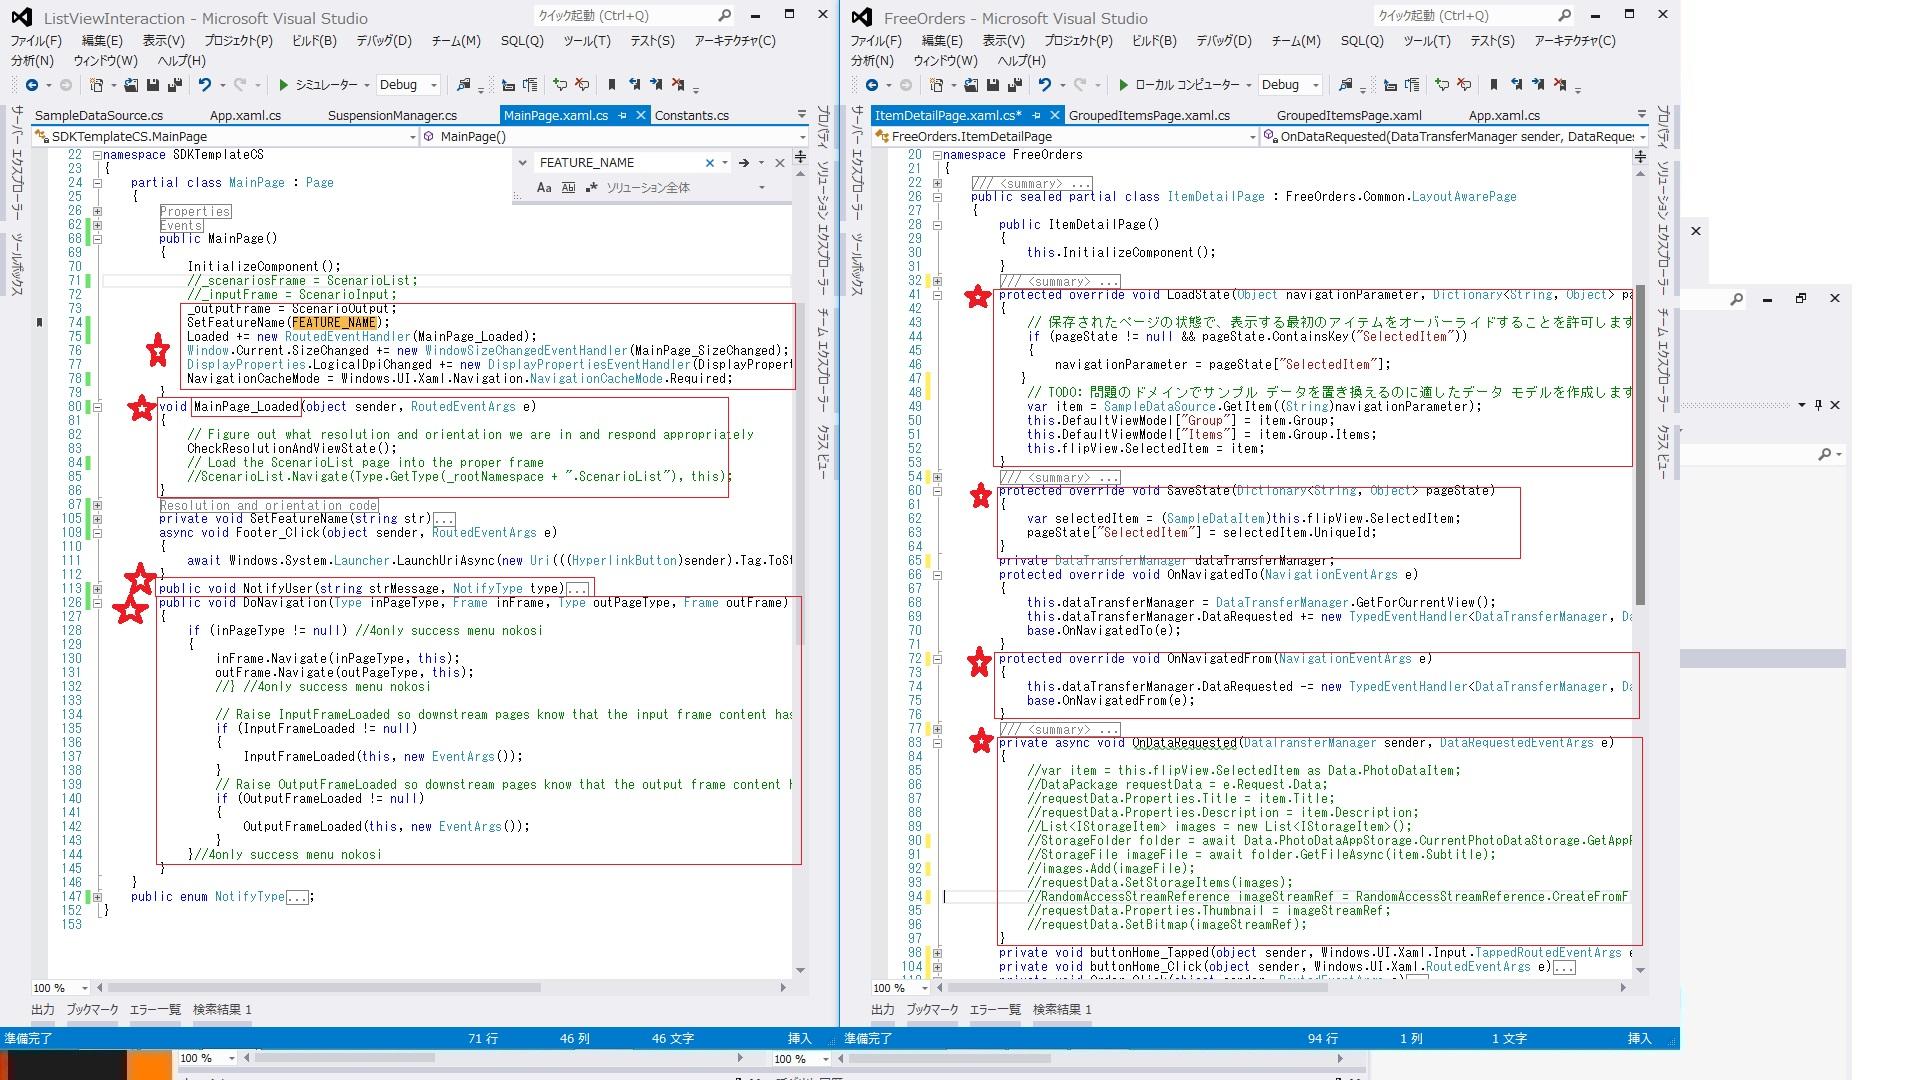
Task: Open the ビルド(B) menu in the FreeOrders window
Action: (x=1154, y=41)
